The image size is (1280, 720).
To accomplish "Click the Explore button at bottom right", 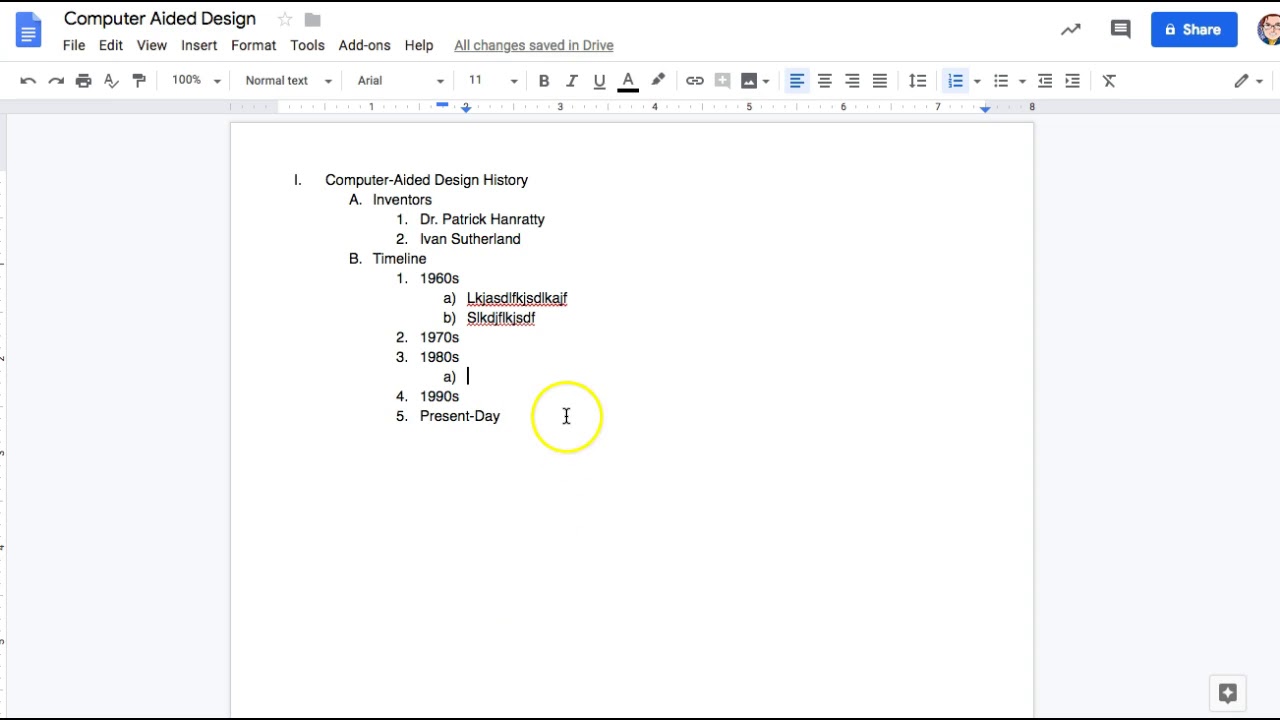I will point(1228,693).
